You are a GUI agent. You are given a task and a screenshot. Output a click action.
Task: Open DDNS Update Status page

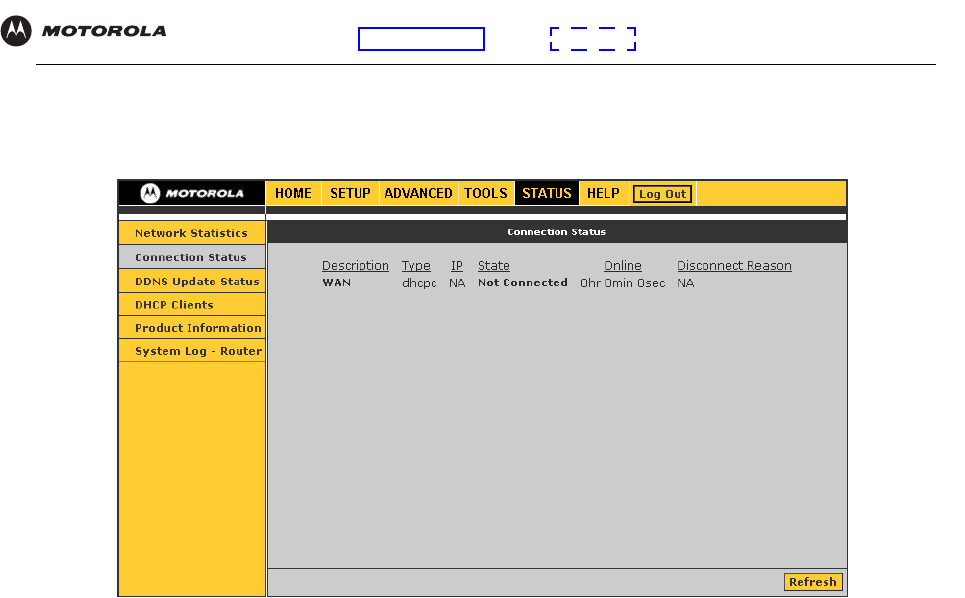[191, 281]
